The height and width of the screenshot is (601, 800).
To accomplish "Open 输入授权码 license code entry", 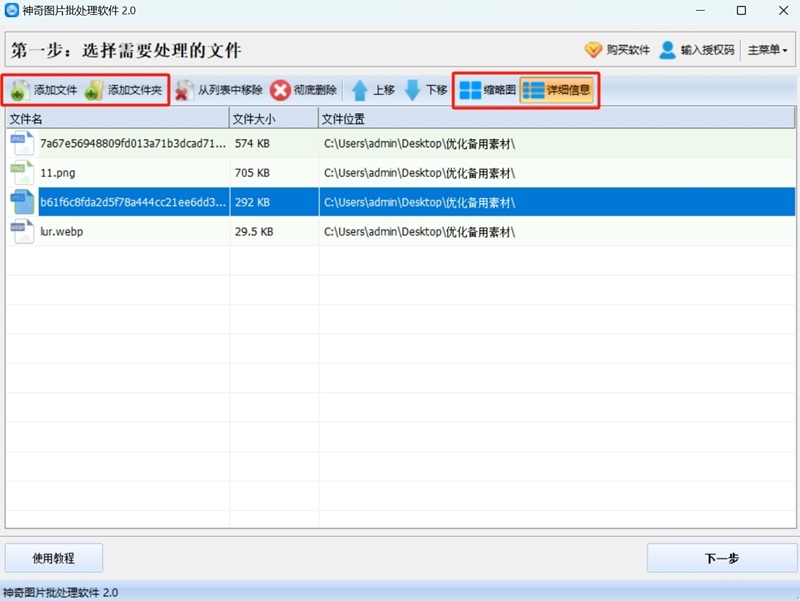I will [697, 49].
